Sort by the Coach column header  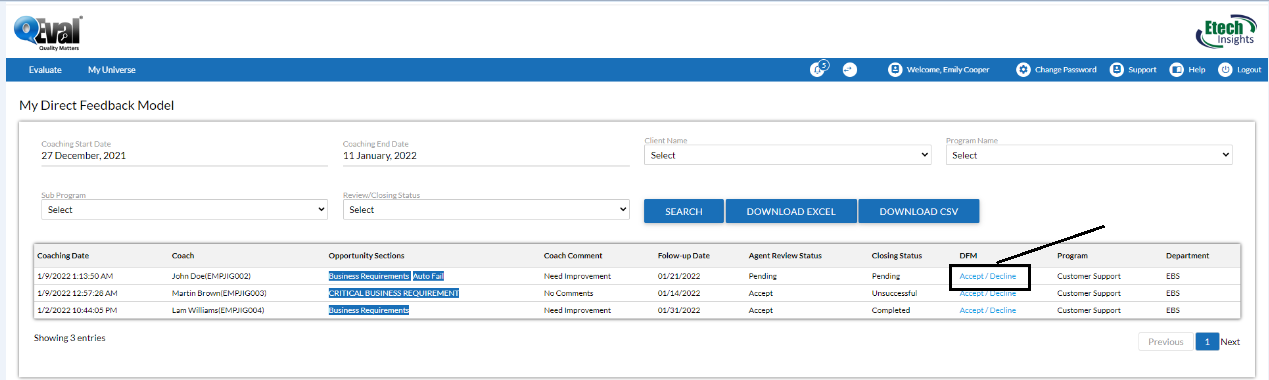[183, 256]
